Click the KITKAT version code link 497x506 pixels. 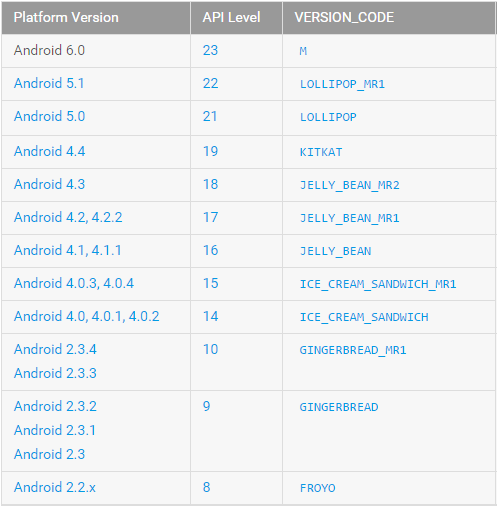tap(321, 152)
